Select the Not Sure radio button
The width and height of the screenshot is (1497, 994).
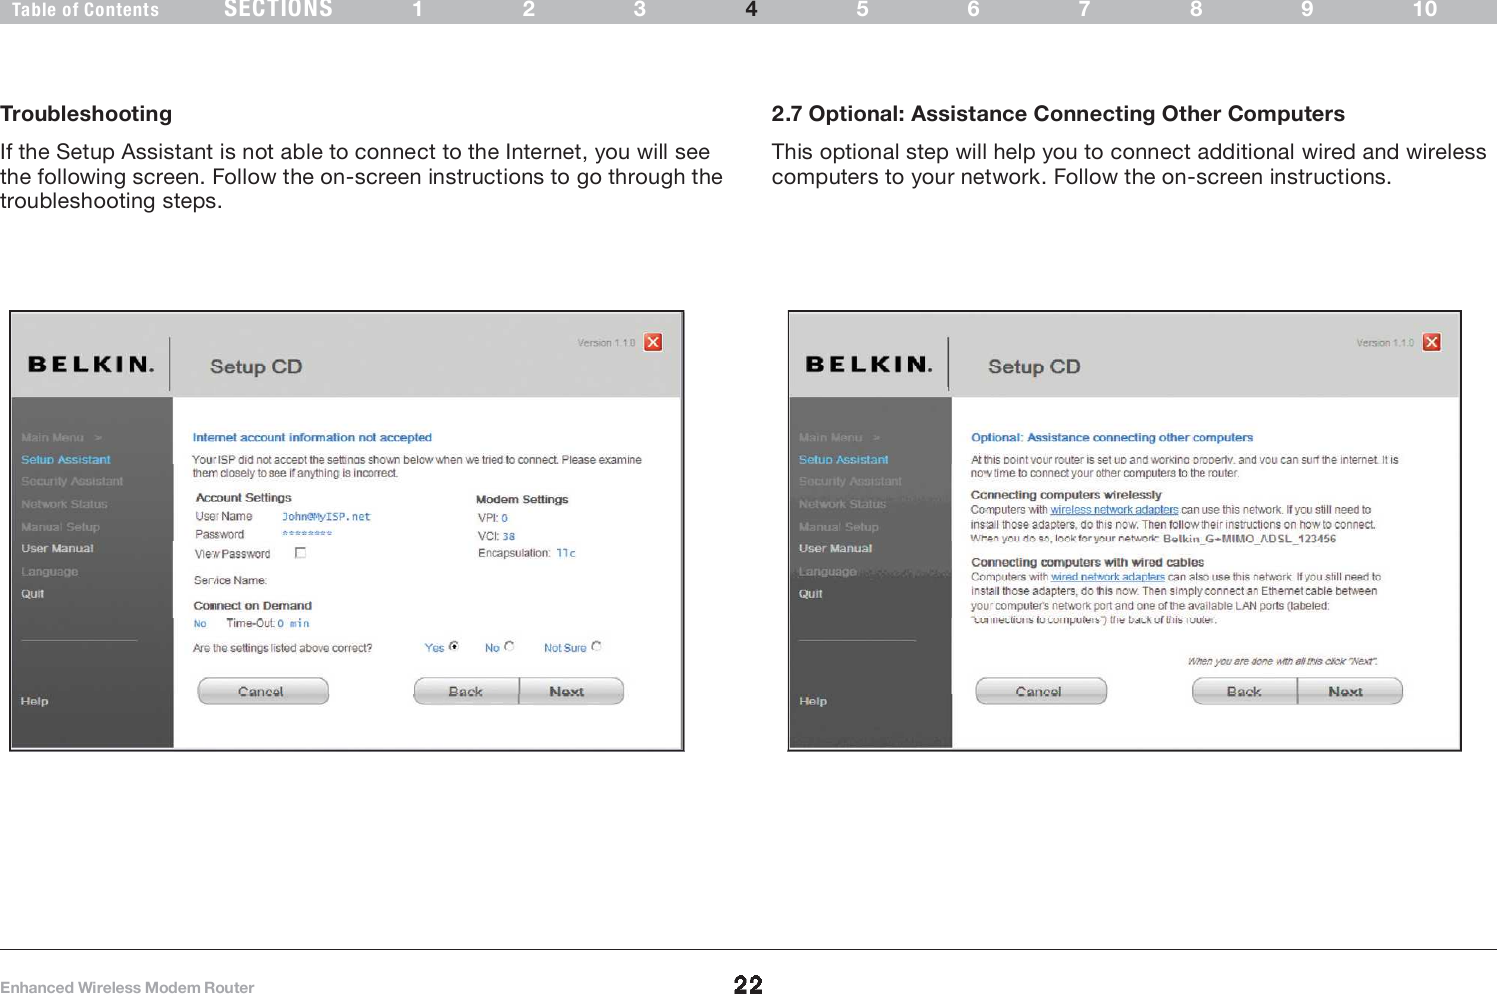point(596,647)
